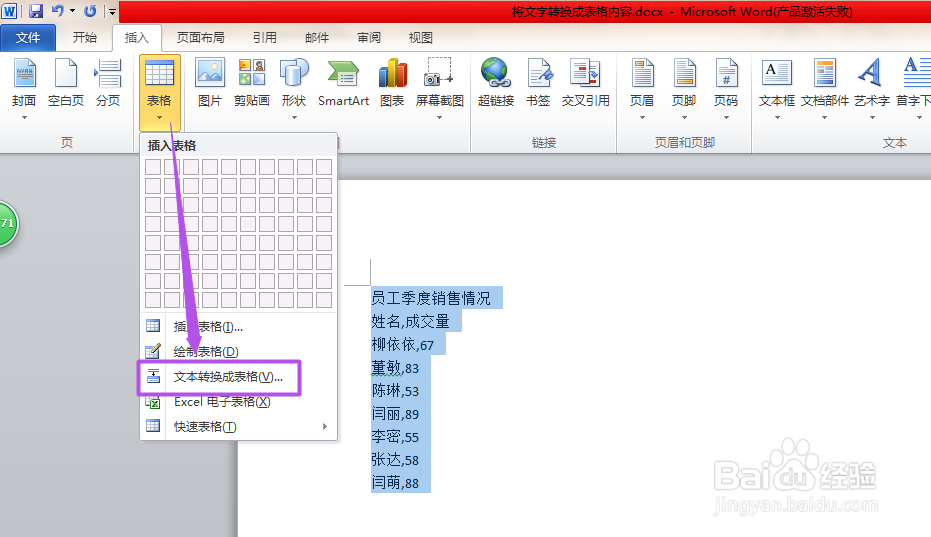This screenshot has width=931, height=537.
Task: Open the Undo history dropdown arrow
Action: pos(72,11)
